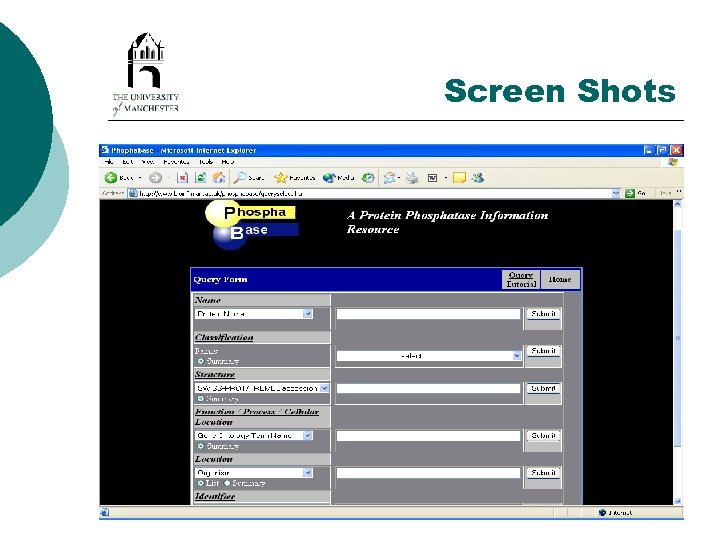The image size is (720, 540).
Task: Select Summary radio under Location
Action: 227,483
